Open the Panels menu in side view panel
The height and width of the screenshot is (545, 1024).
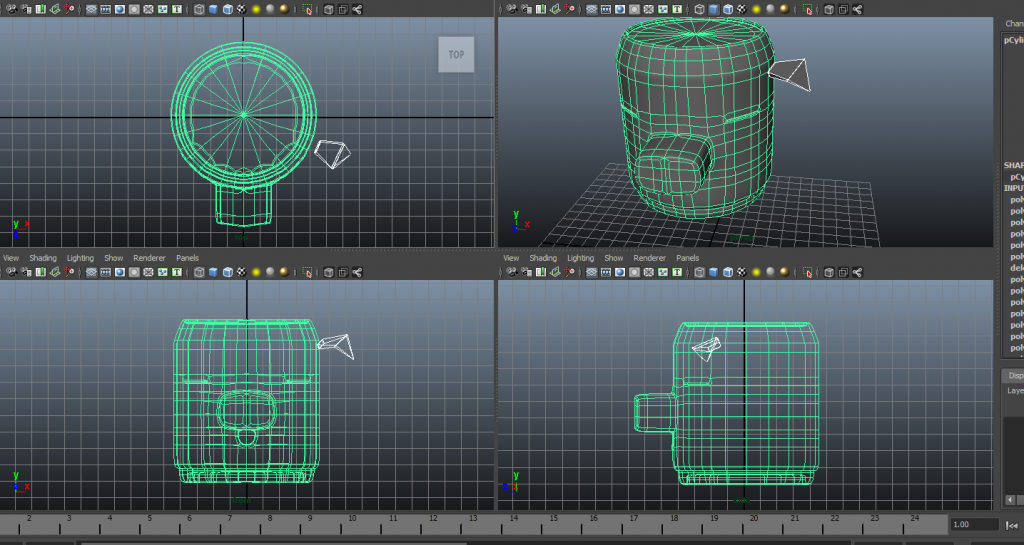pos(687,258)
